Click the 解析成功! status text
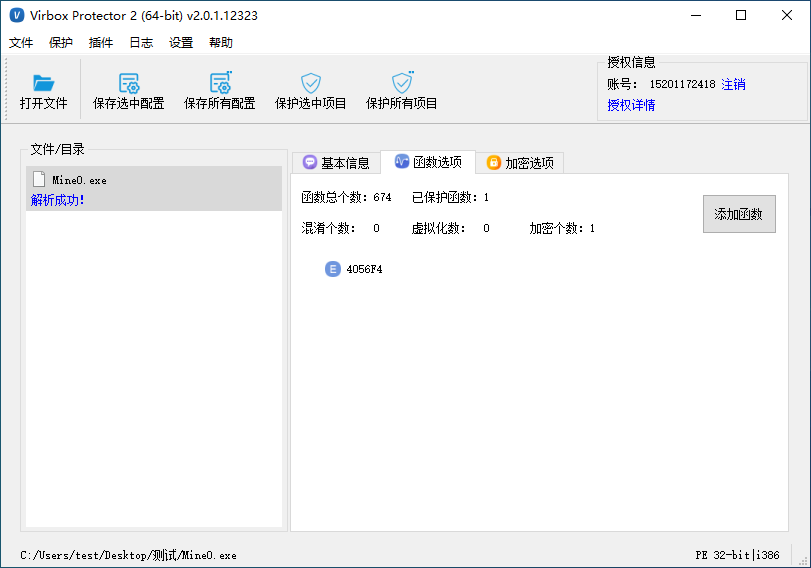 57,200
